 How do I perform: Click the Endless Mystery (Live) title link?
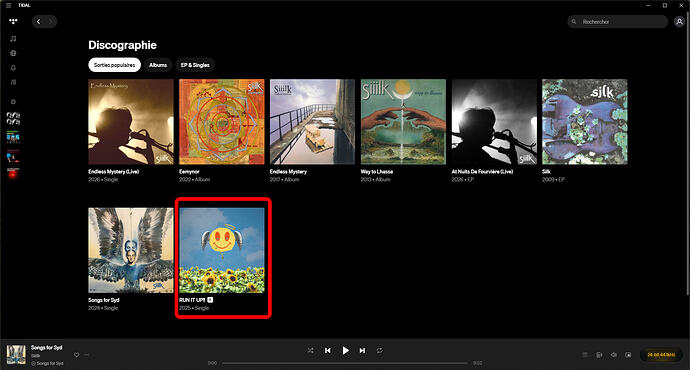click(x=114, y=172)
